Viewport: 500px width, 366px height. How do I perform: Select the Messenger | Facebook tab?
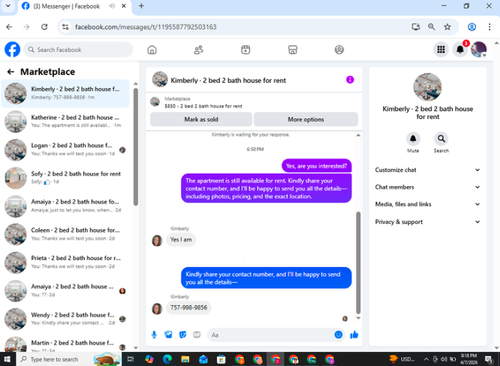pos(66,6)
